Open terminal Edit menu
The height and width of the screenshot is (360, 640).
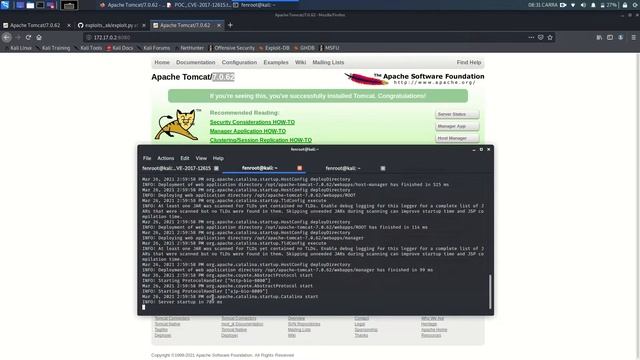tap(185, 158)
